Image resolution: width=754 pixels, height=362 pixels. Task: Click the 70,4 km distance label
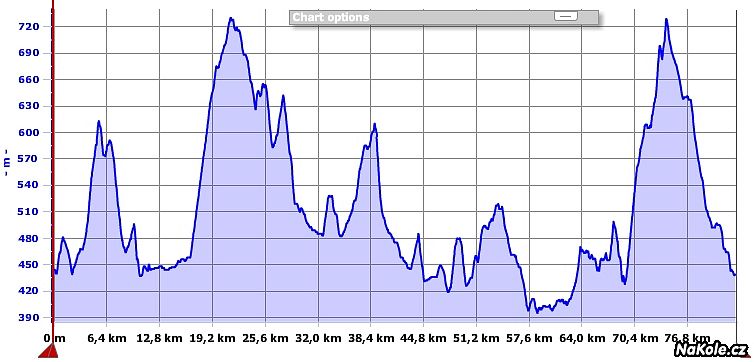(x=636, y=338)
